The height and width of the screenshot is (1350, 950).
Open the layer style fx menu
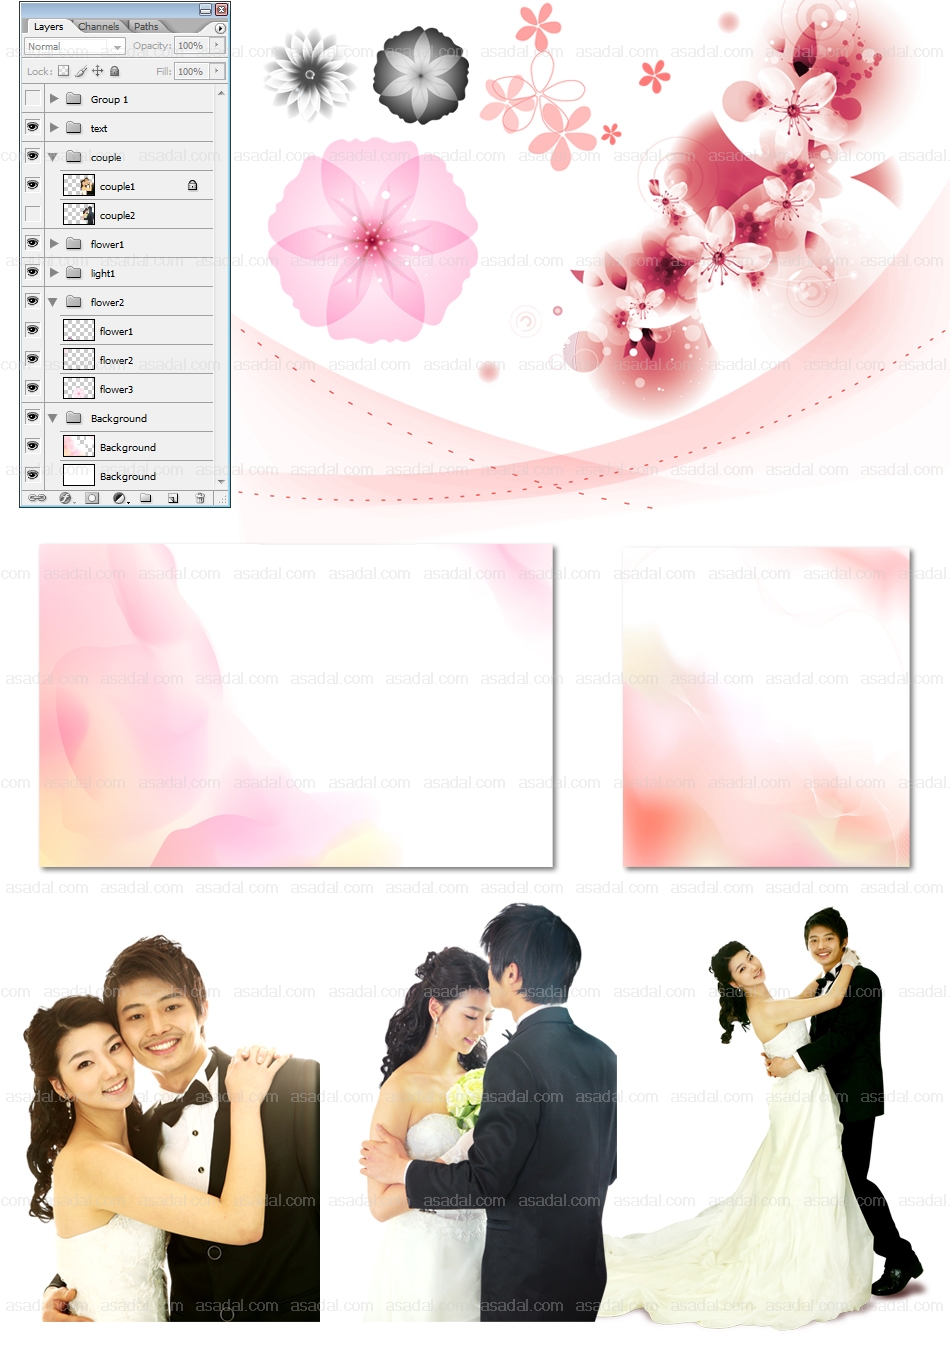[x=66, y=498]
